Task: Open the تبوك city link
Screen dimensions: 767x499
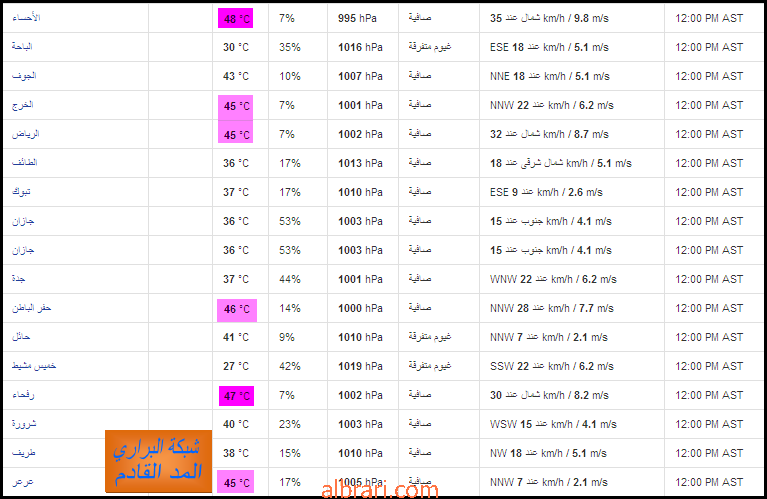Action: (x=21, y=191)
